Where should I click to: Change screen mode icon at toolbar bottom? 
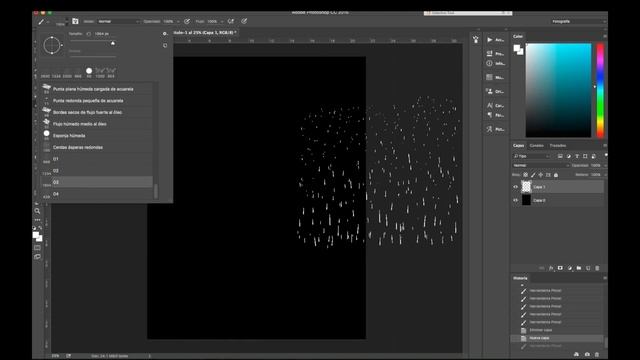click(x=37, y=257)
